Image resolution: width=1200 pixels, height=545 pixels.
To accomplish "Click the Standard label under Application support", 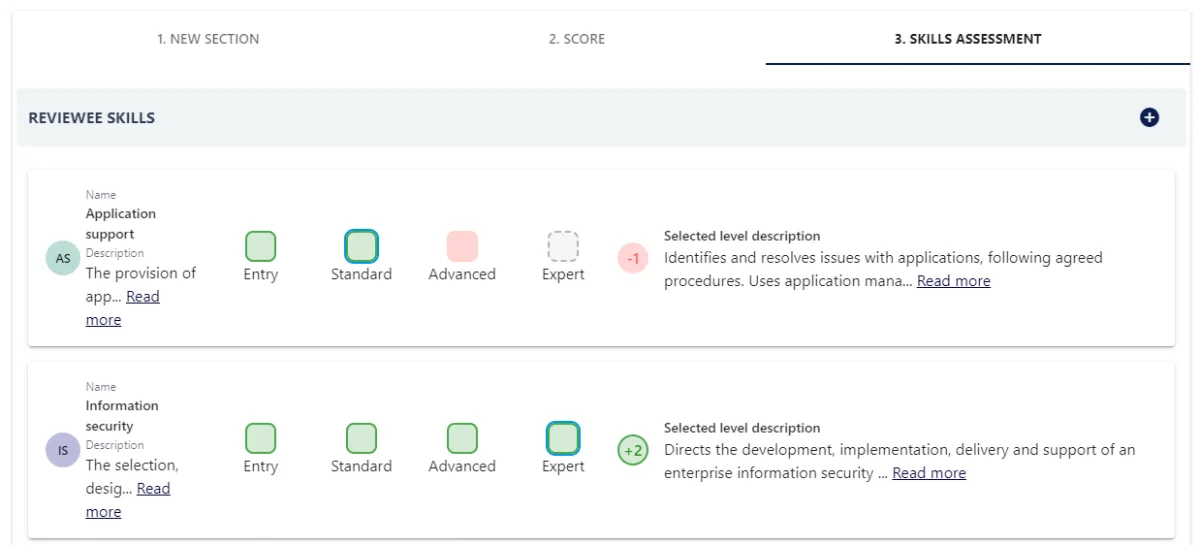I will (x=361, y=274).
